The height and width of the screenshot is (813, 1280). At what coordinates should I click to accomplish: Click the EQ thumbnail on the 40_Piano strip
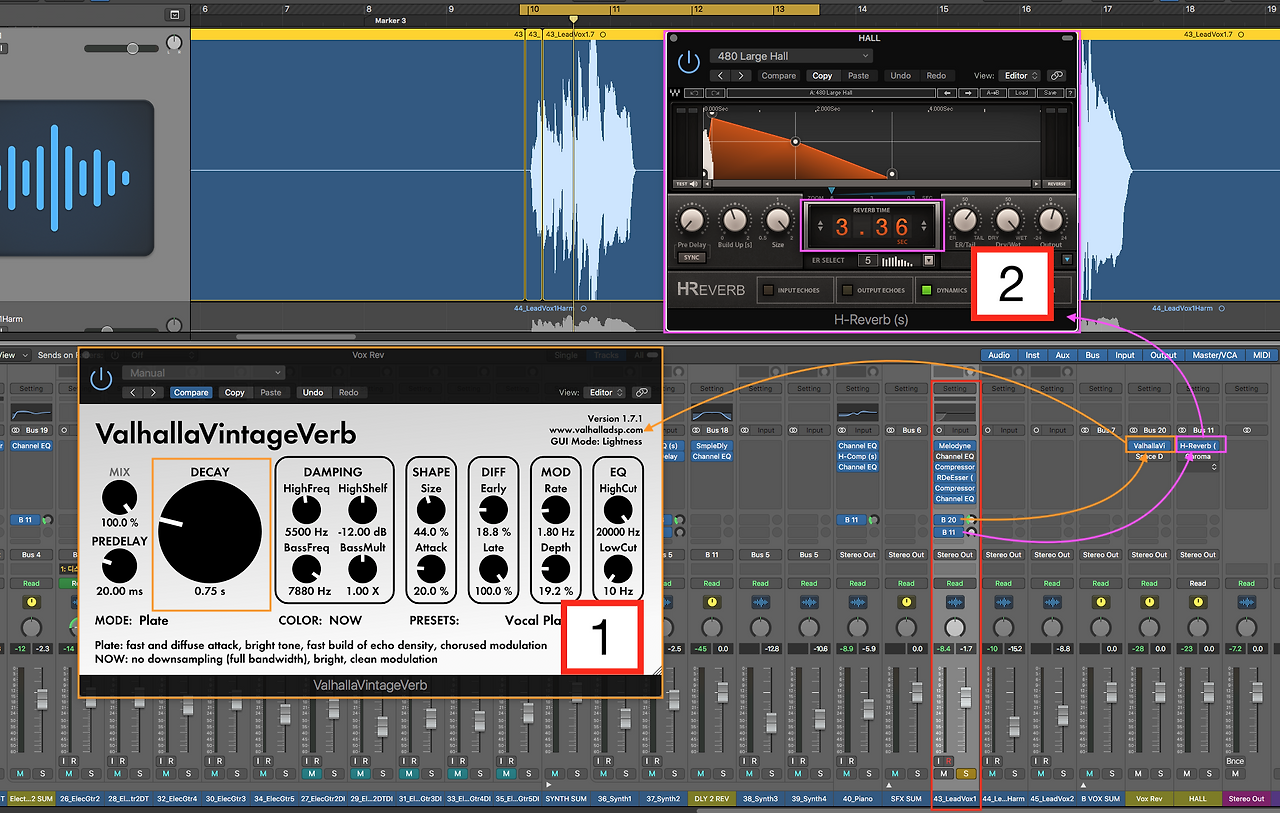857,413
